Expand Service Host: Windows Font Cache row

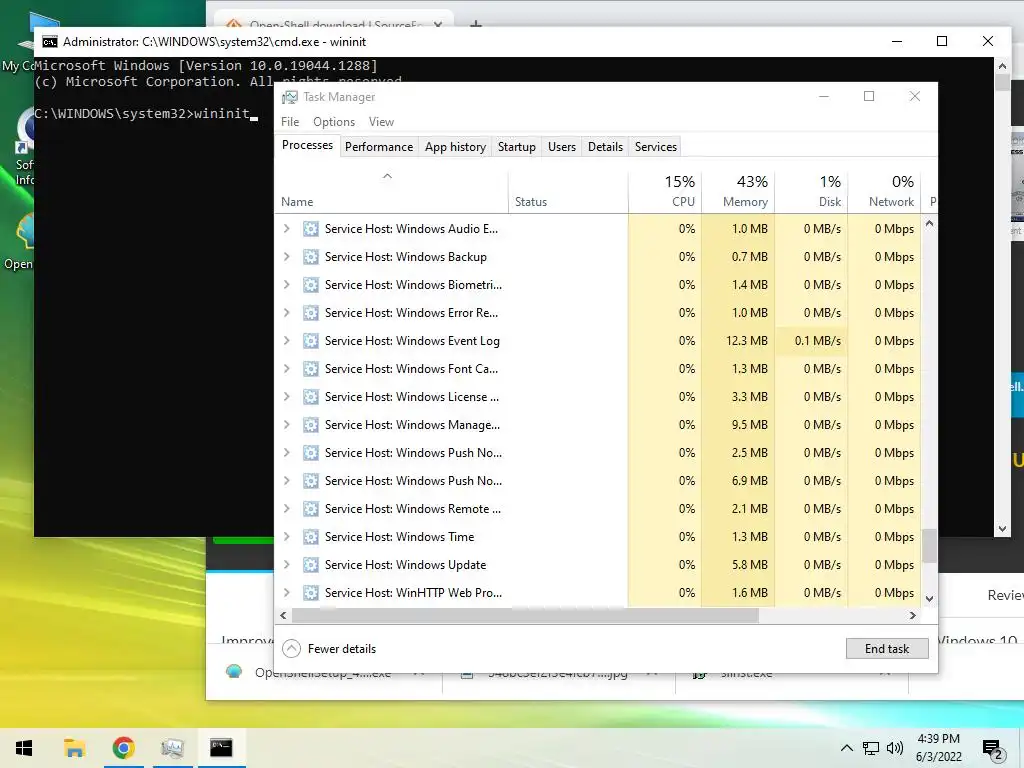286,368
